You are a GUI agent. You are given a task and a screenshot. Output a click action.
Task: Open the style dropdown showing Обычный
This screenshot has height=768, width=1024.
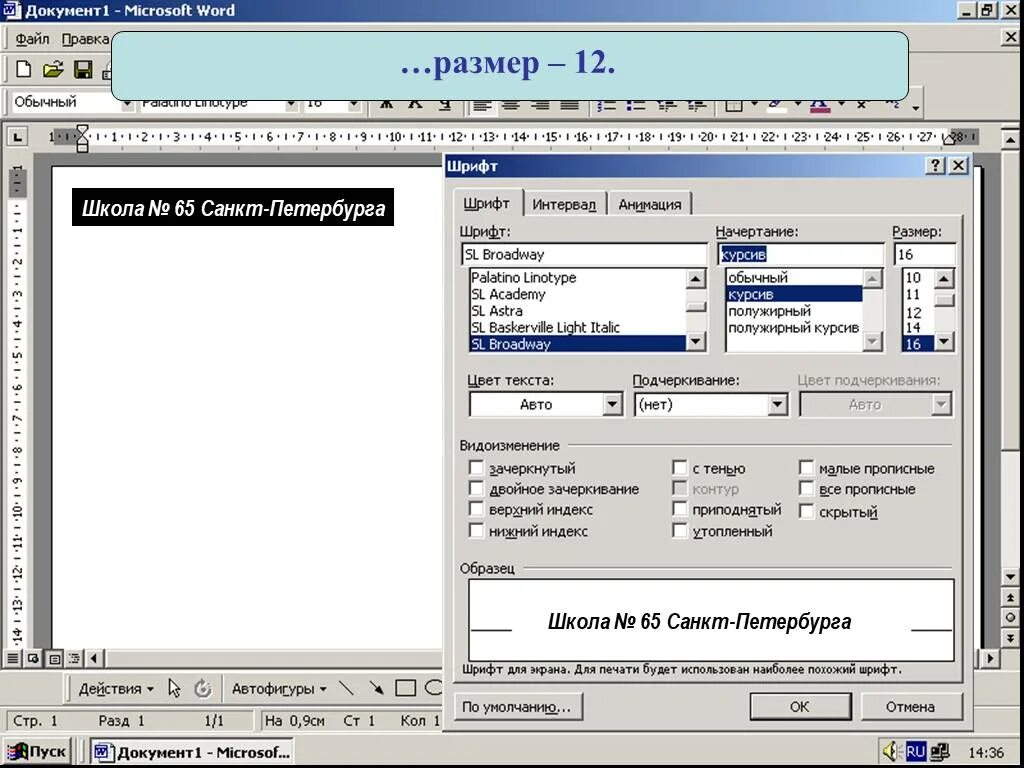coord(127,103)
